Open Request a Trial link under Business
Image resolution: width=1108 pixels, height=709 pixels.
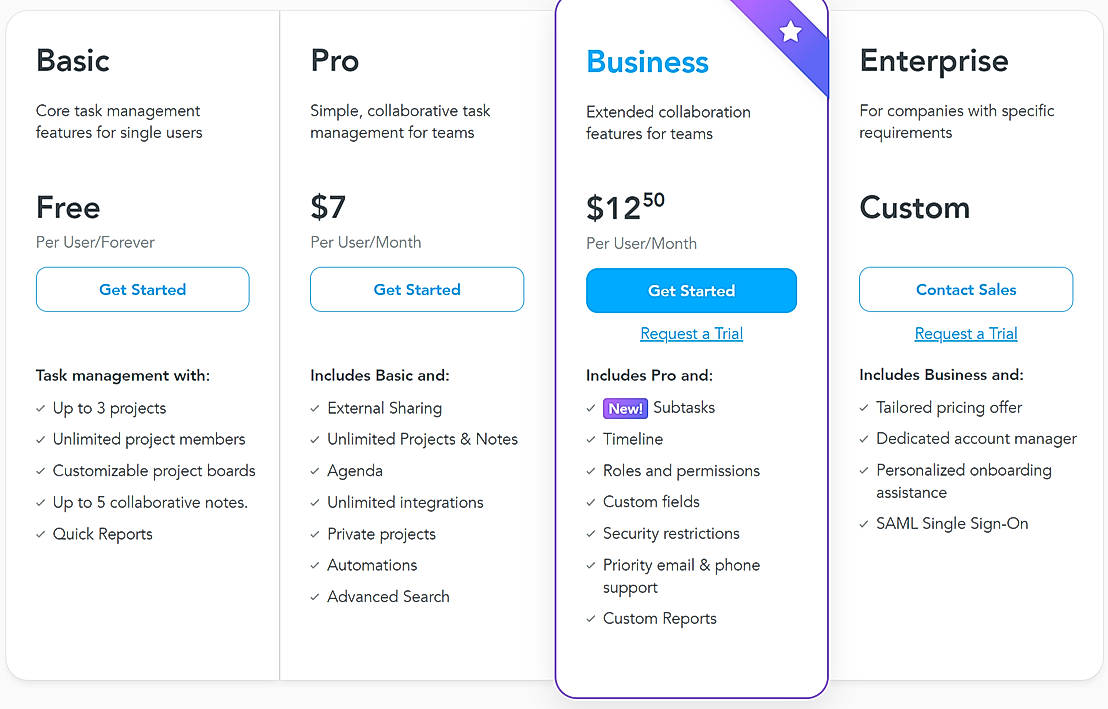(691, 334)
